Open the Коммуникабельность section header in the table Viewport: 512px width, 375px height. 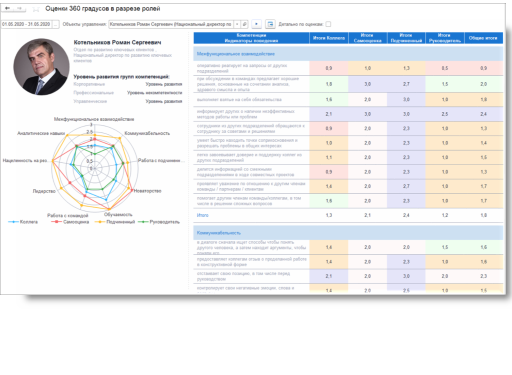[x=348, y=233]
